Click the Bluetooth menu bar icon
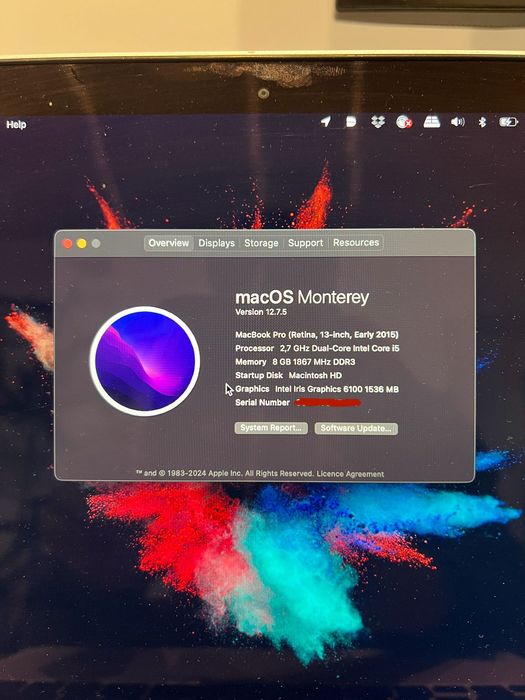Image resolution: width=525 pixels, height=700 pixels. [x=482, y=121]
